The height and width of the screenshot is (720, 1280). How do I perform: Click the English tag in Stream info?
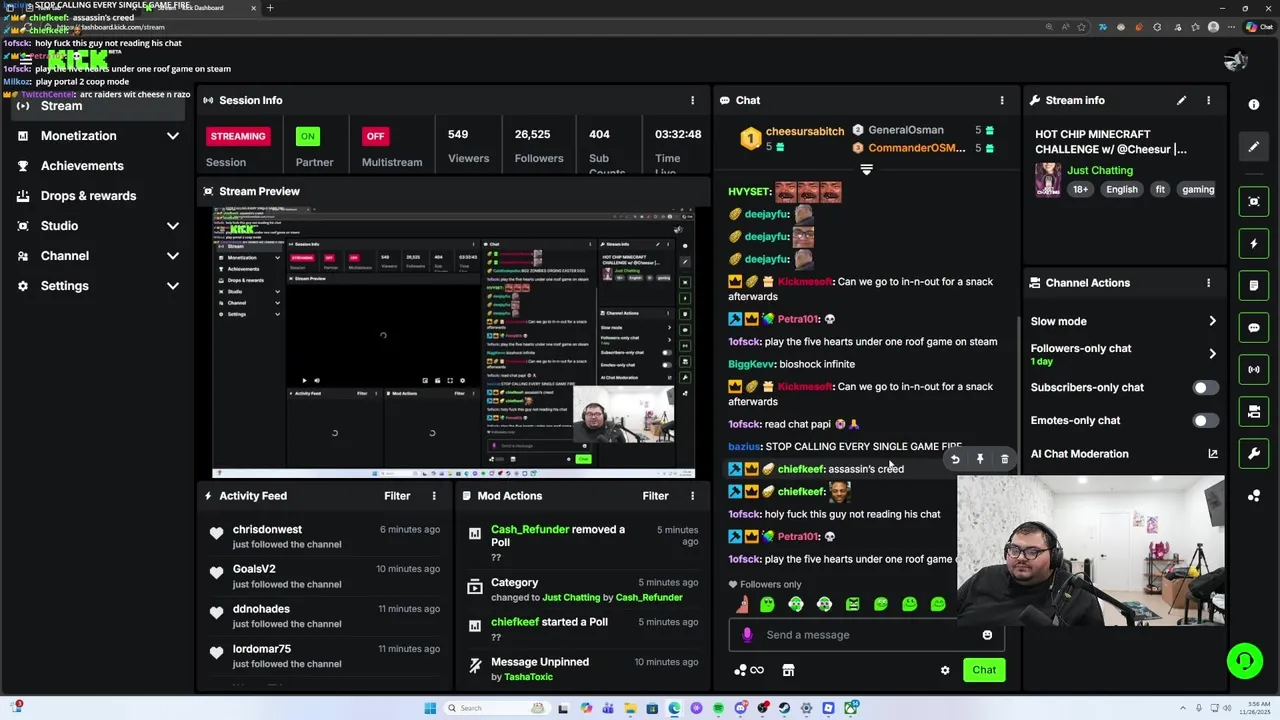click(1122, 190)
